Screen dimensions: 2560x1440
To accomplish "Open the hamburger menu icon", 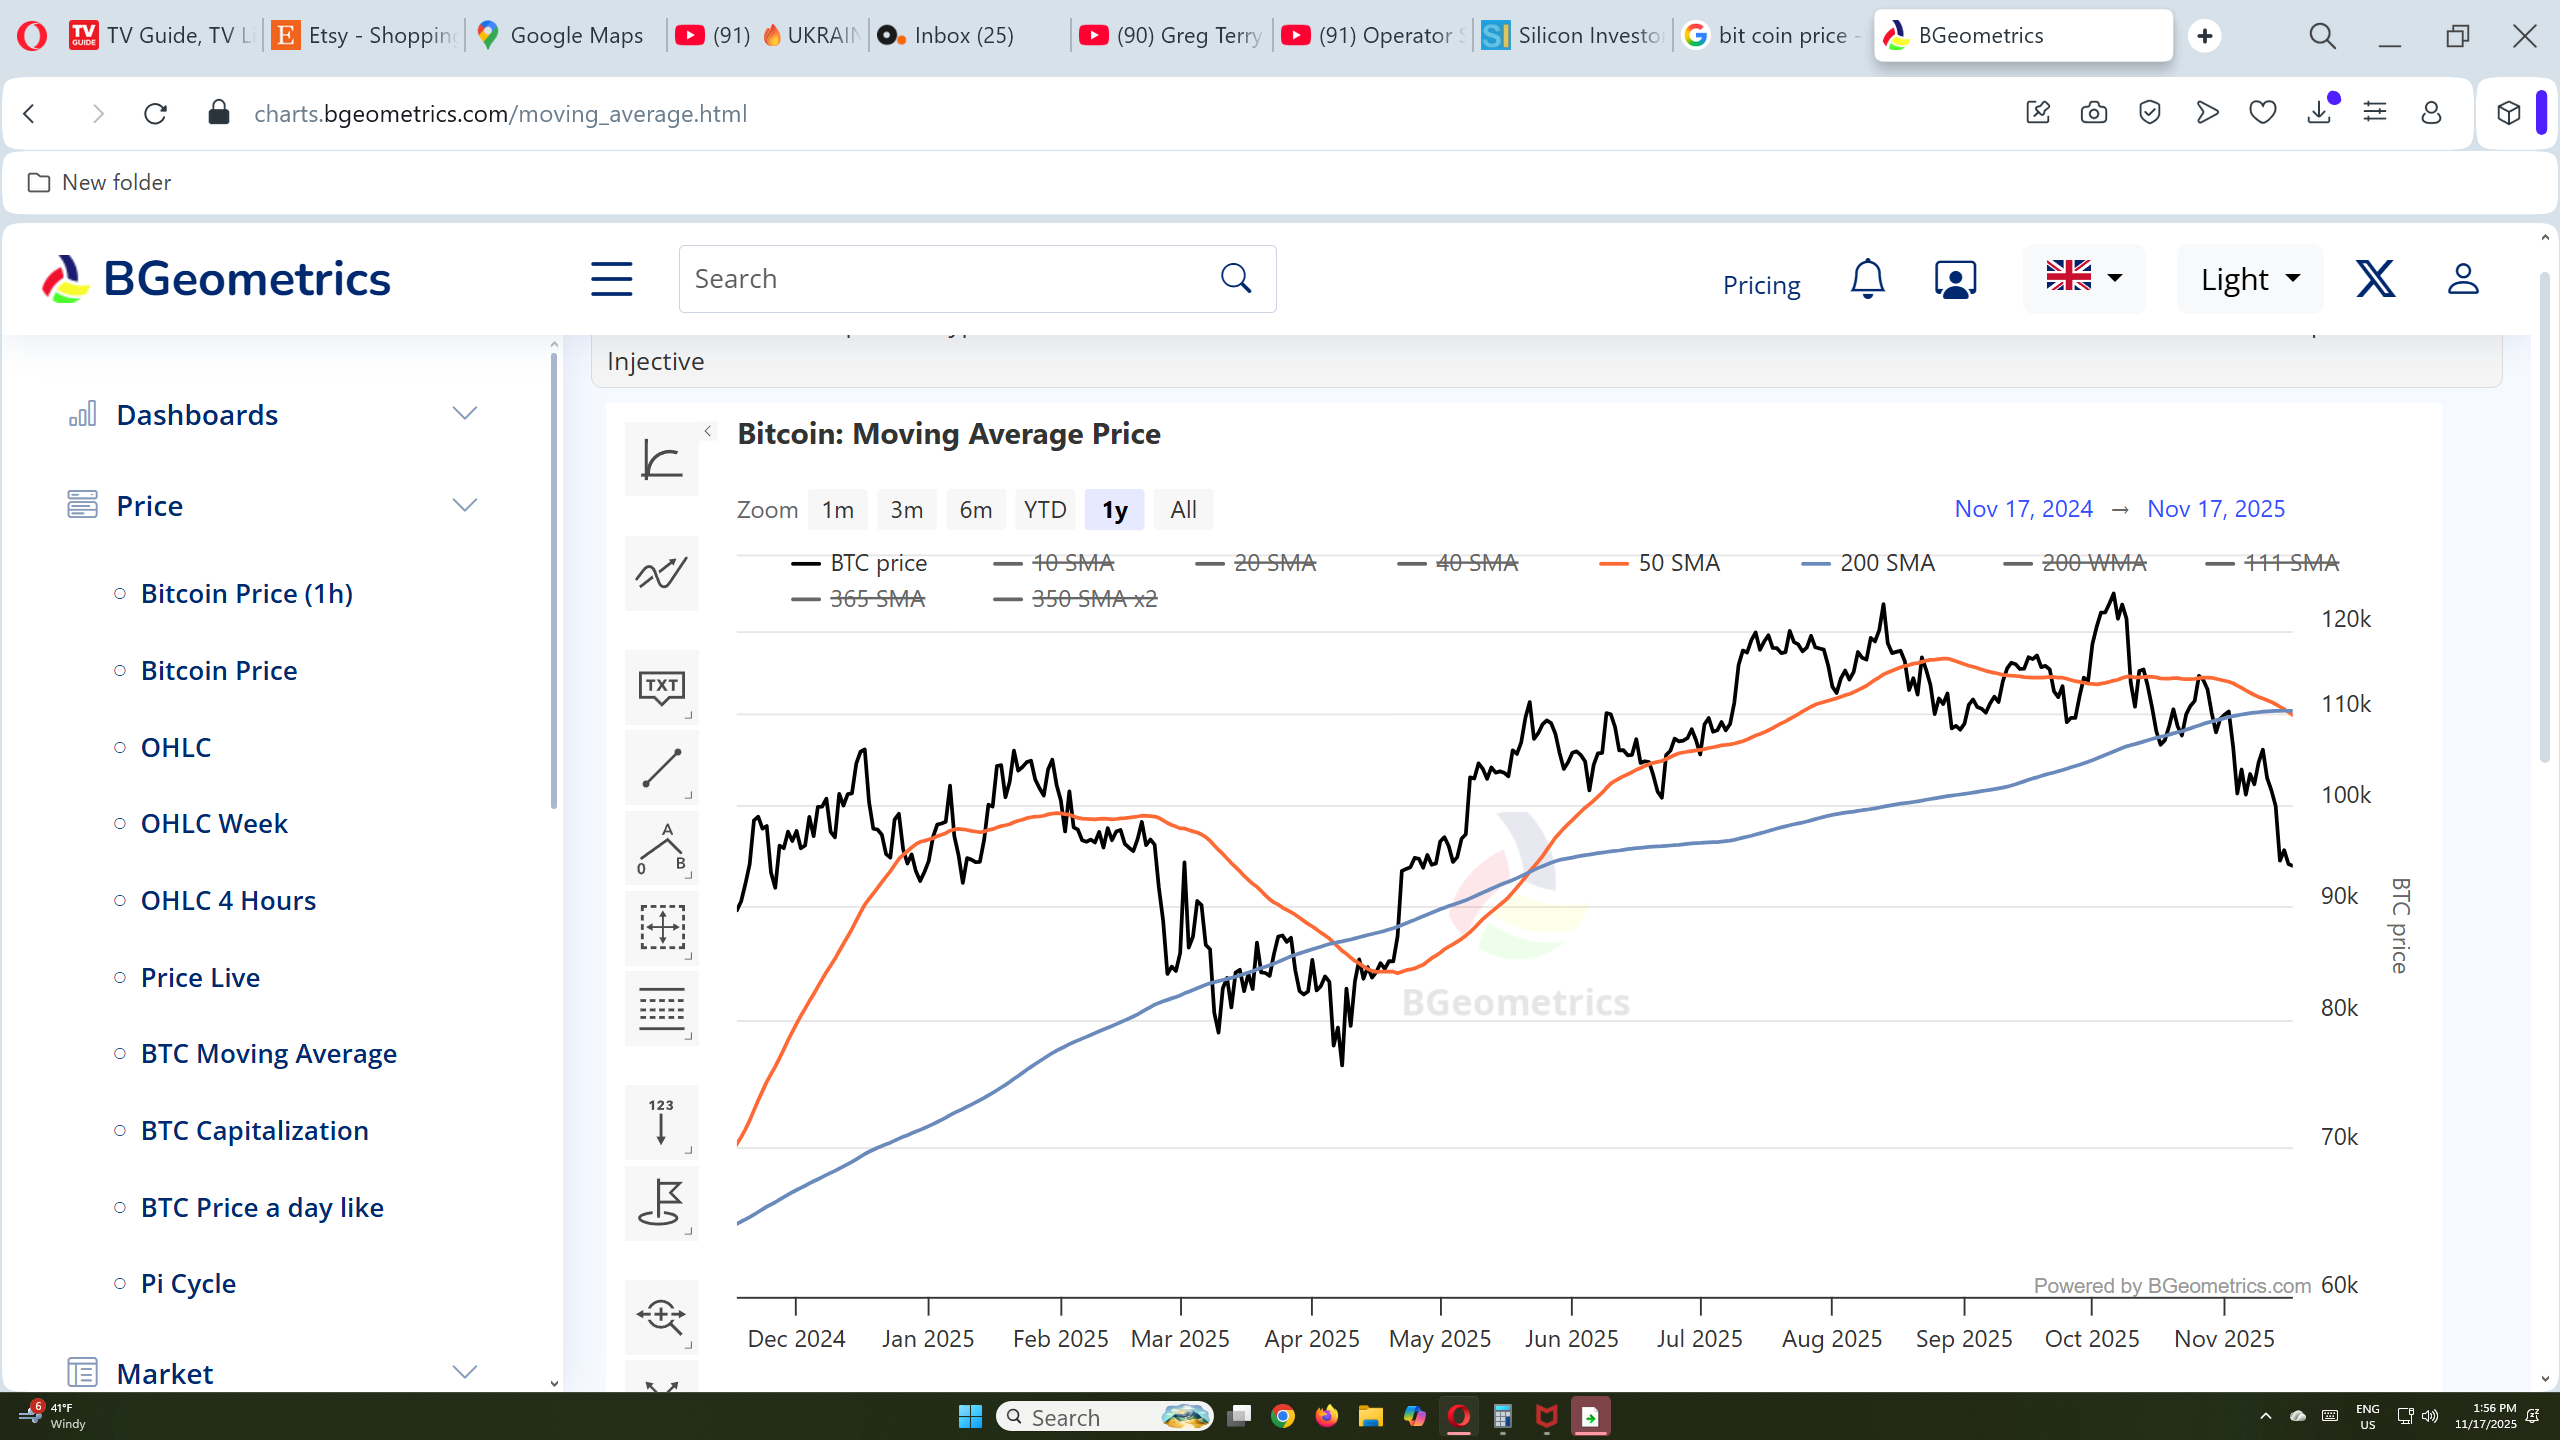I will (611, 279).
